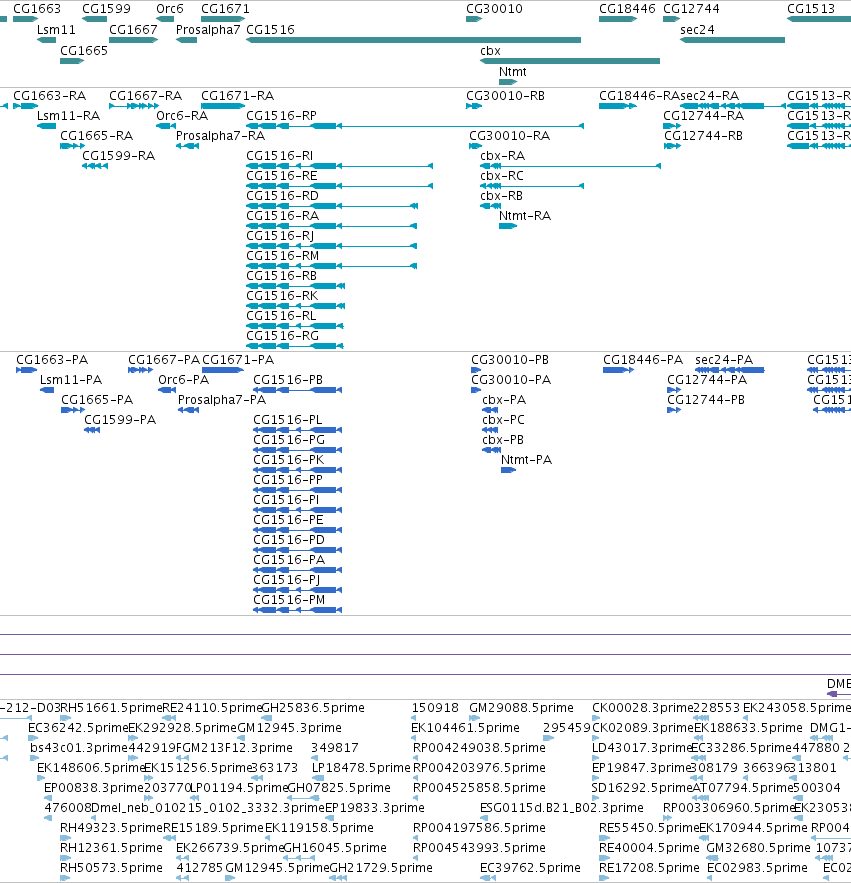Select protein CG1516-PL
This screenshot has height=883, width=851.
[297, 430]
